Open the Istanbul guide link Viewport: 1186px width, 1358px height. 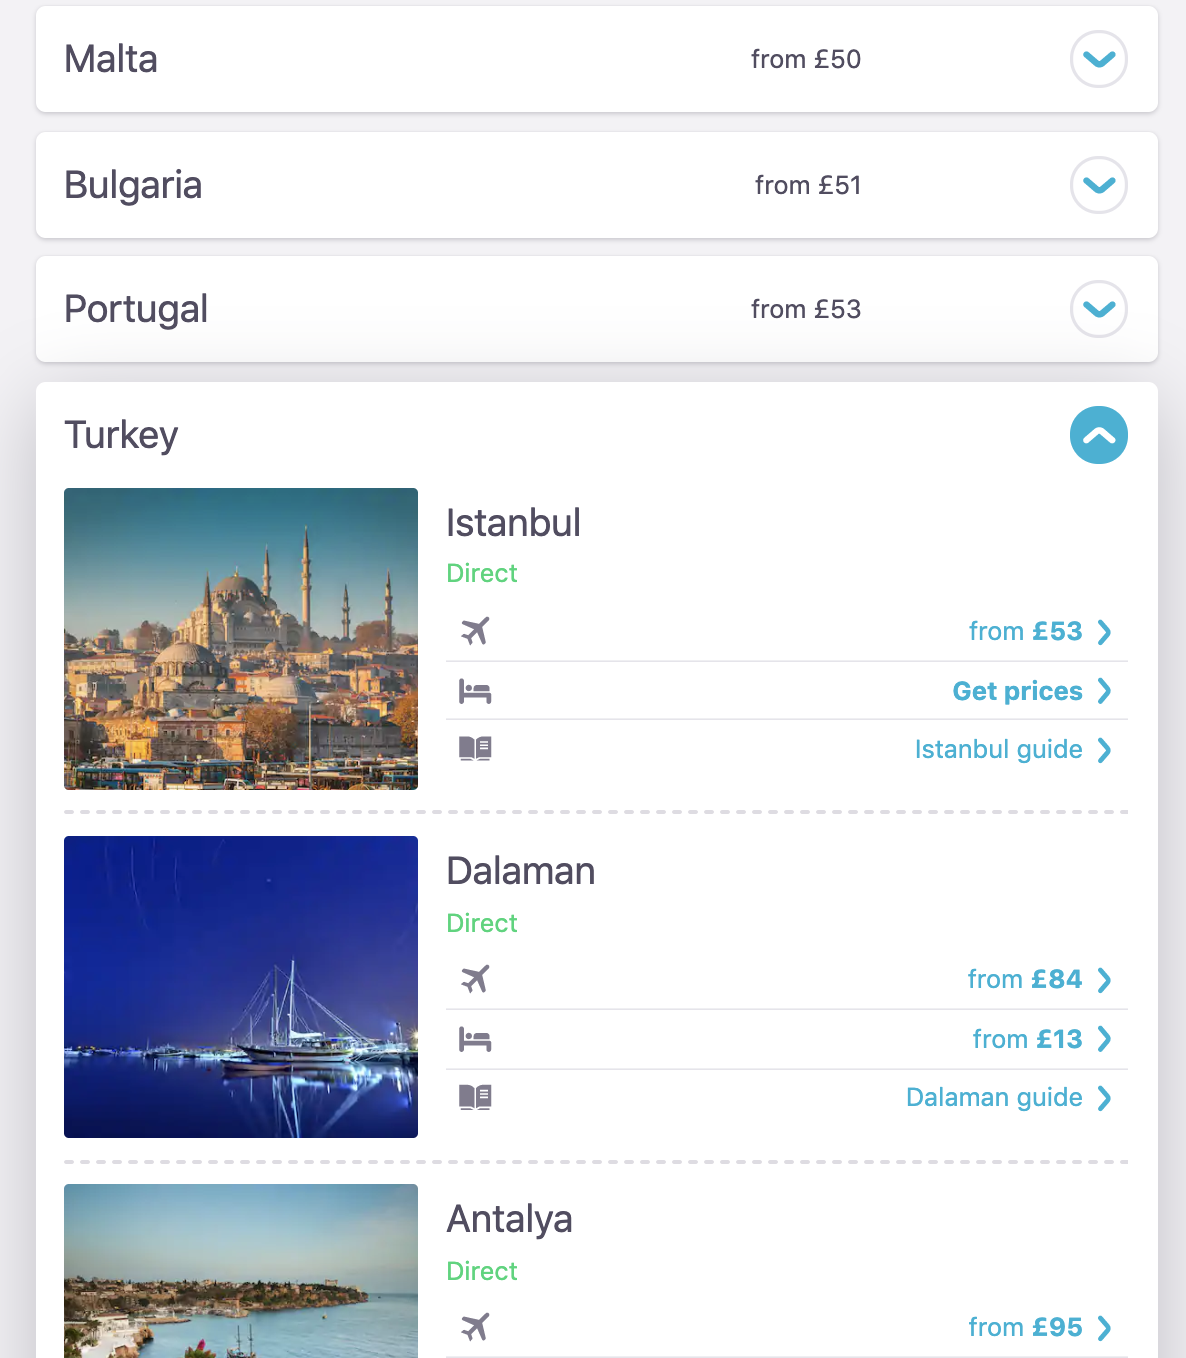tap(1011, 749)
